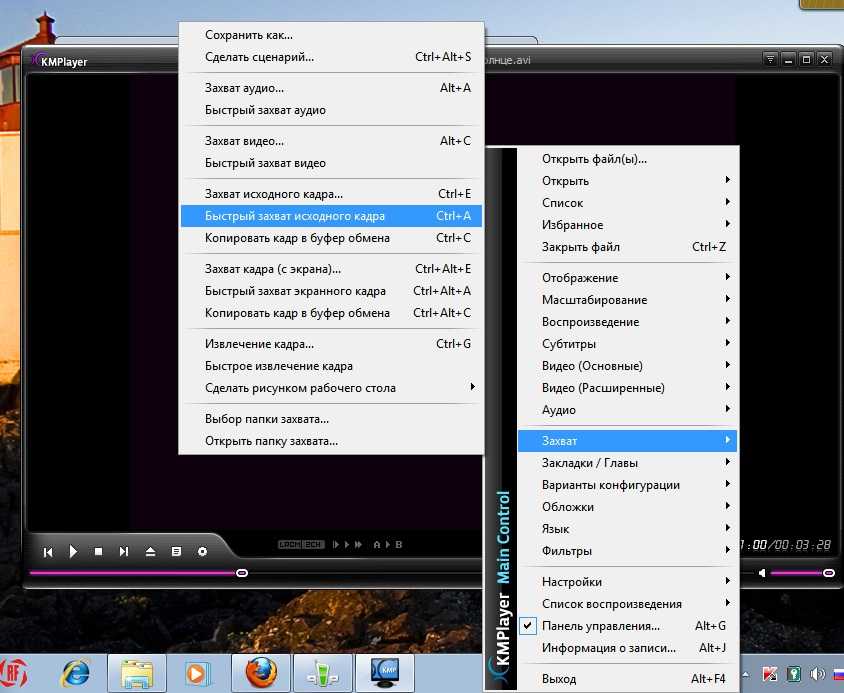Open the Фильтры submenu

point(628,551)
